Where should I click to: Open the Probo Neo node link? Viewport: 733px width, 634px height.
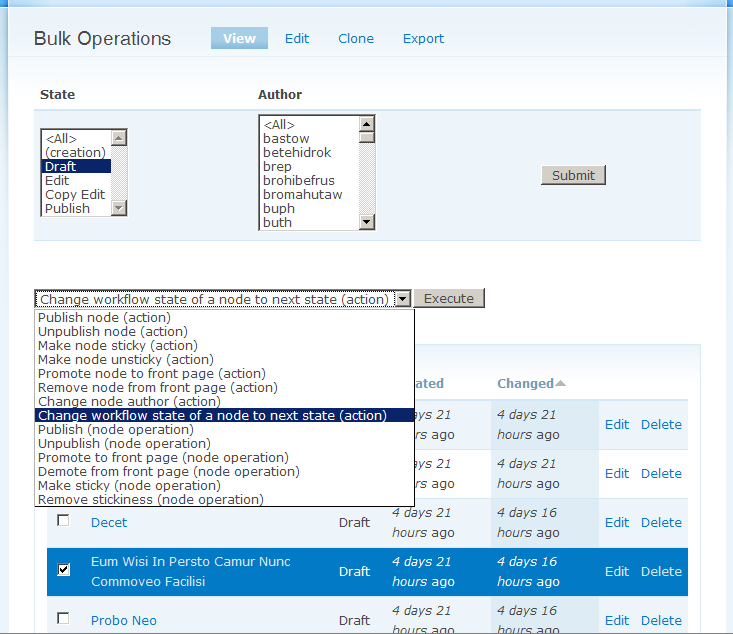click(124, 621)
